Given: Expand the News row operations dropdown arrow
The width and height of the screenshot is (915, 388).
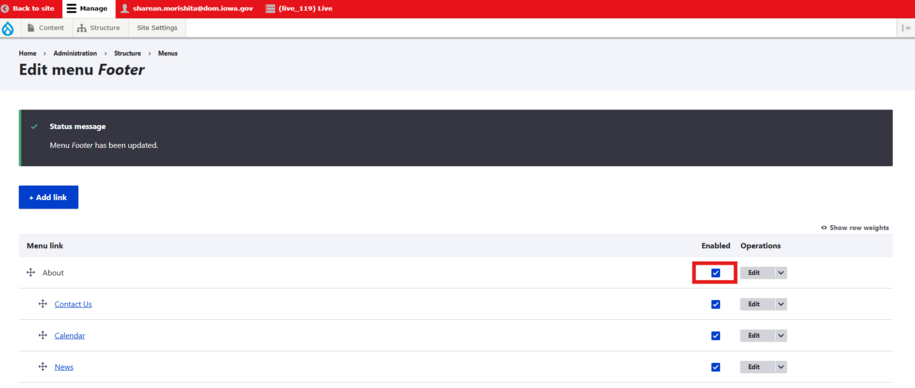Looking at the screenshot, I should coord(781,367).
